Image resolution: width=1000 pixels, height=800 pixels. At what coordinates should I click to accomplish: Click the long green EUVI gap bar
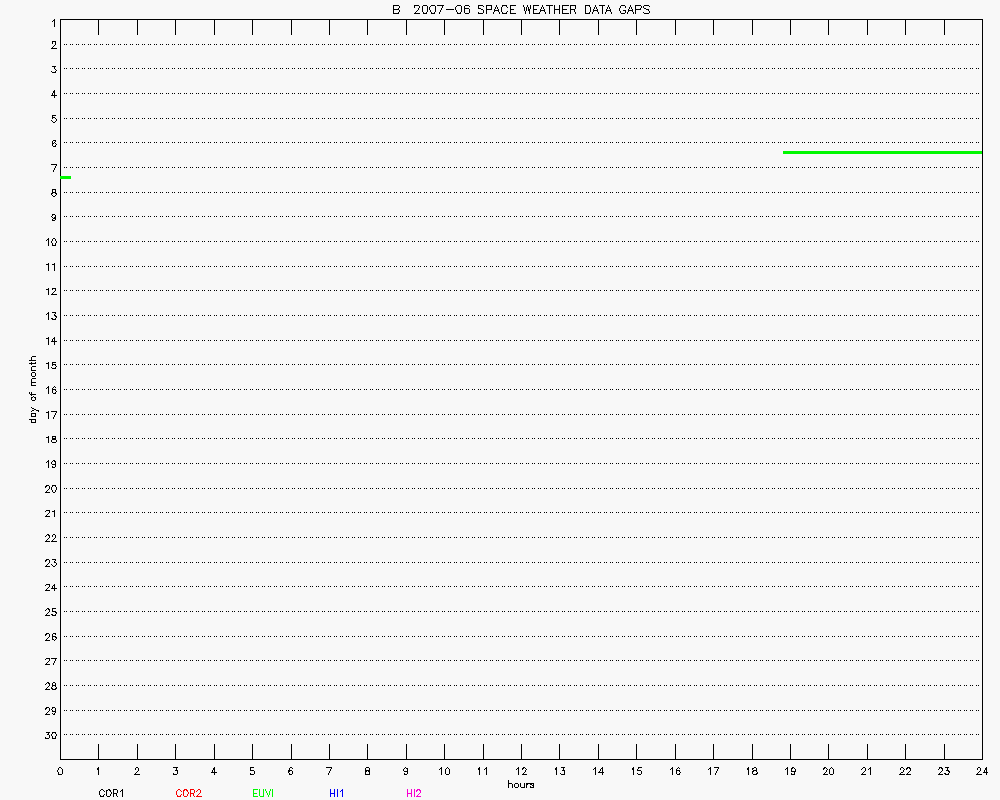pyautogui.click(x=882, y=152)
